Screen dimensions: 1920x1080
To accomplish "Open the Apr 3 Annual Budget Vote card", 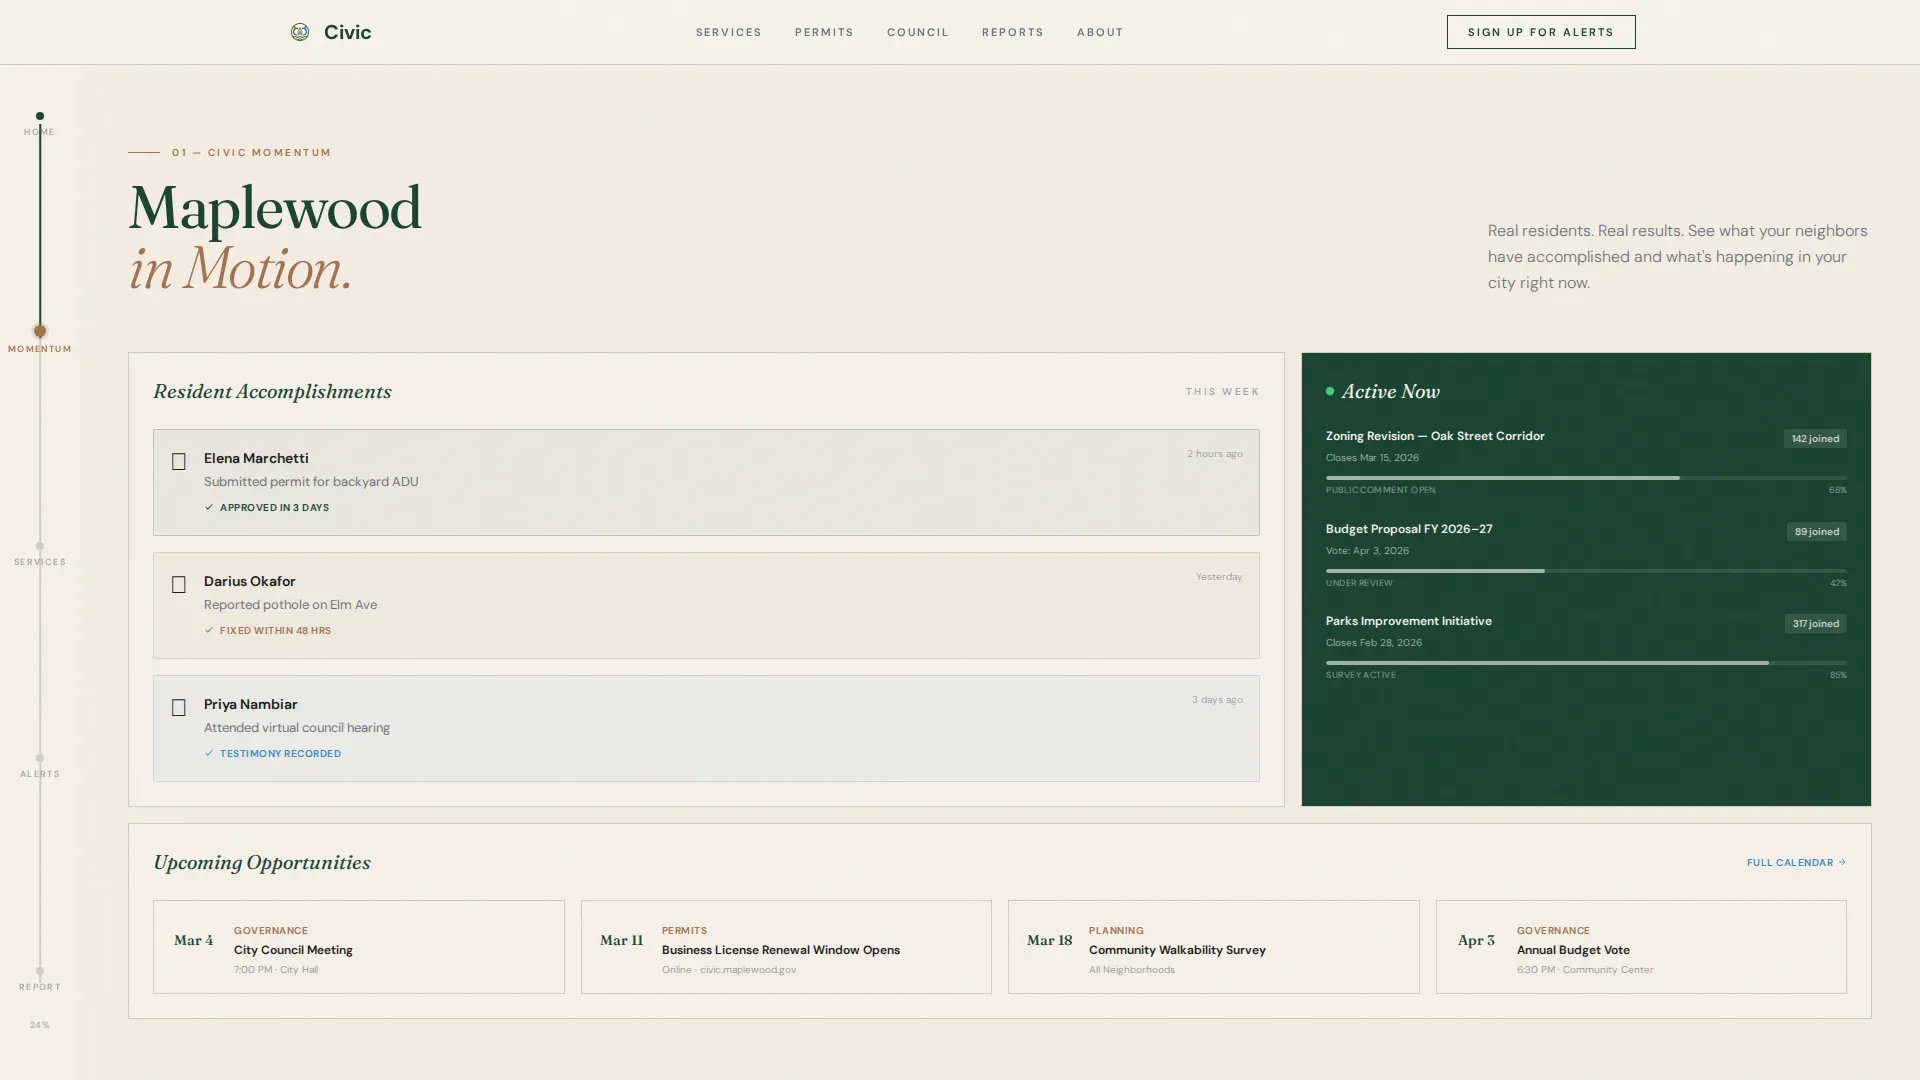I will [1641, 947].
